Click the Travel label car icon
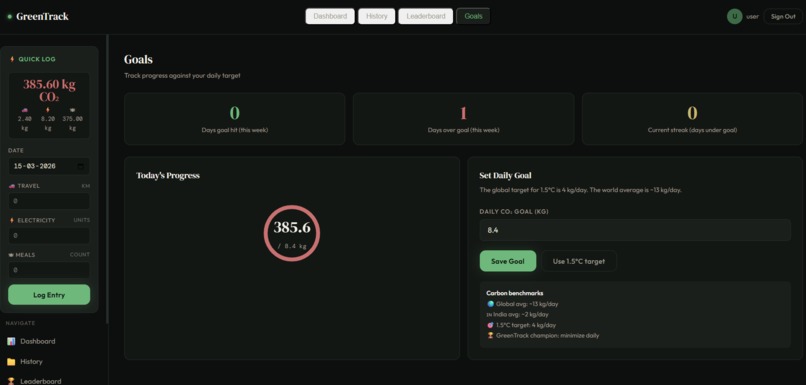The width and height of the screenshot is (806, 385). click(x=12, y=186)
